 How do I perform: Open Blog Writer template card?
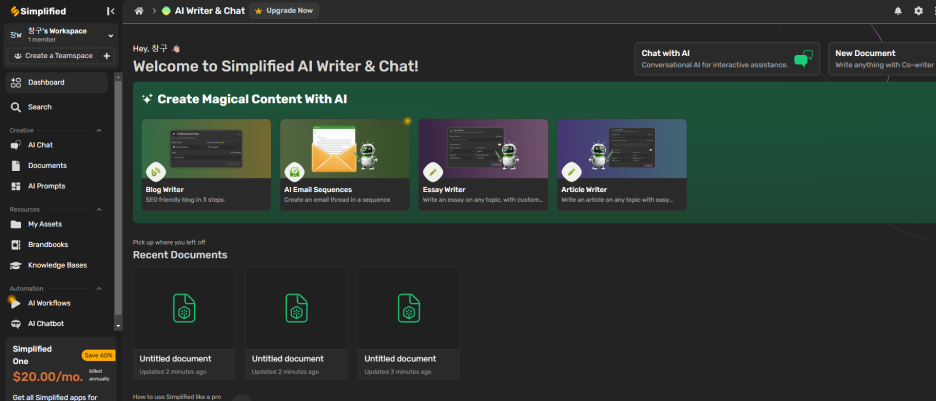pyautogui.click(x=206, y=165)
